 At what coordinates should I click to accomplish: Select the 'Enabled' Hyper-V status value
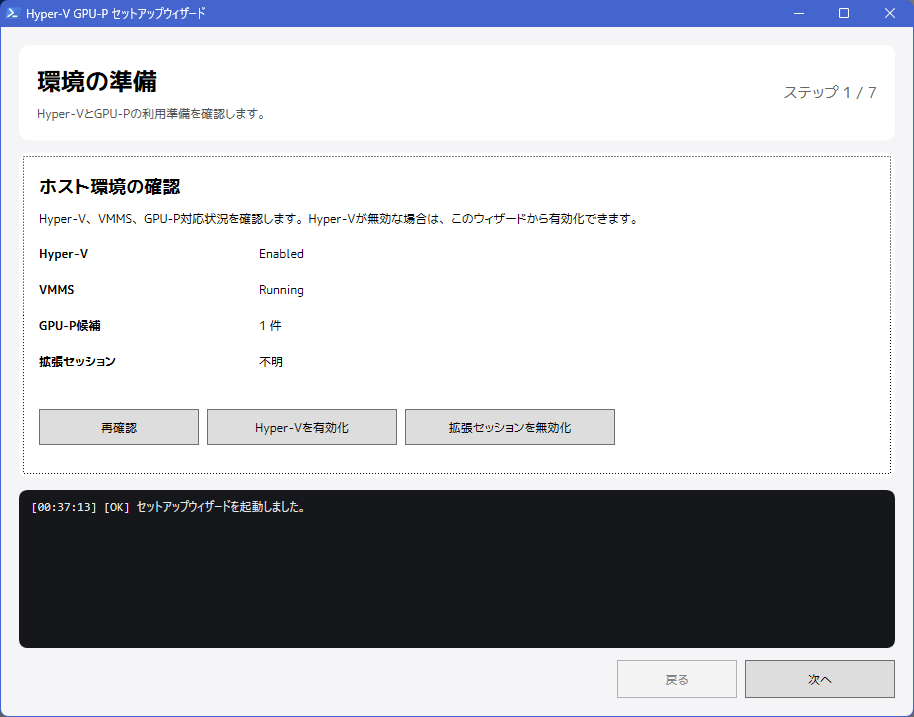click(x=281, y=254)
